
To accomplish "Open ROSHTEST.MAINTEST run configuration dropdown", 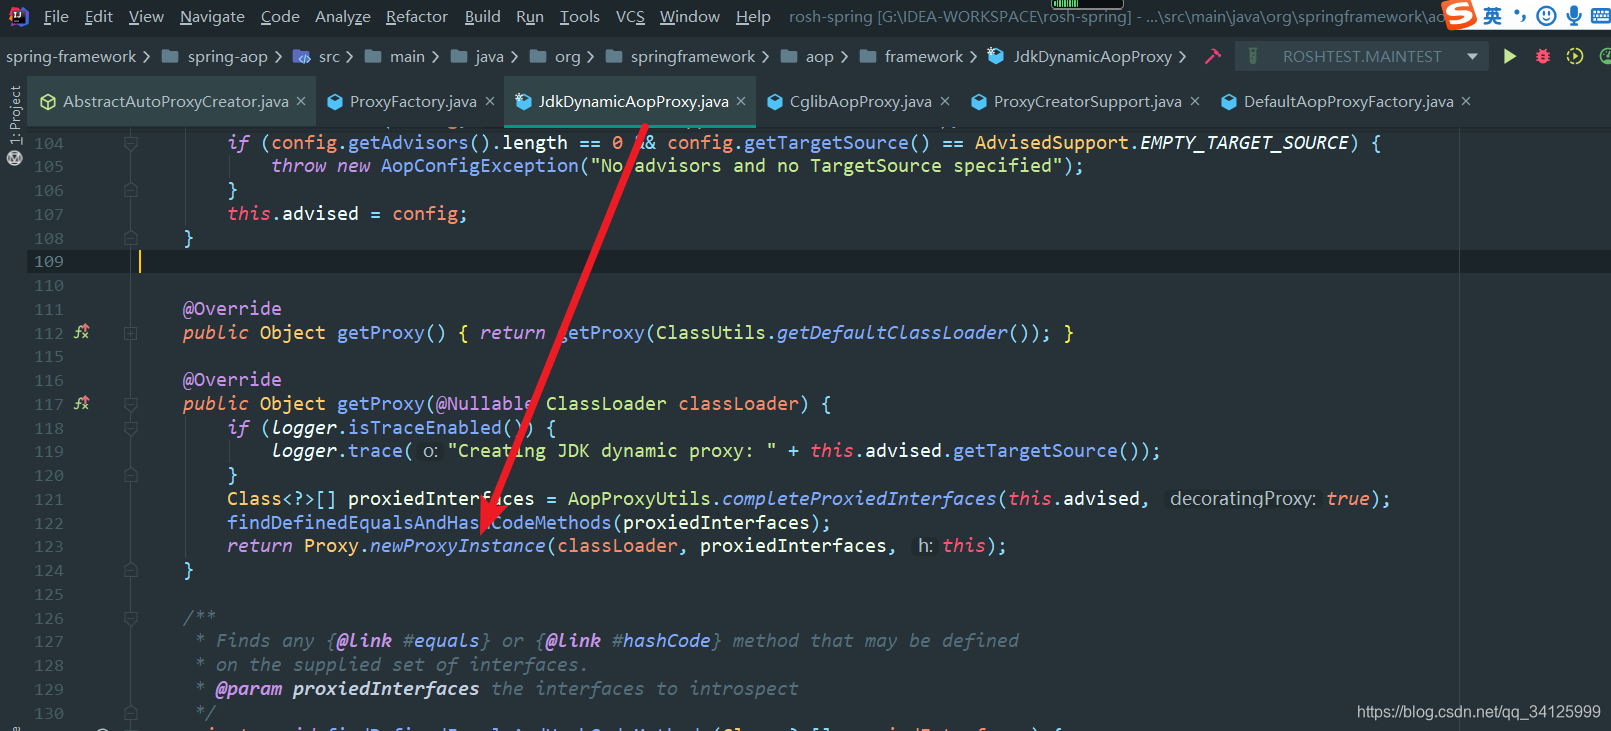I will click(1361, 57).
